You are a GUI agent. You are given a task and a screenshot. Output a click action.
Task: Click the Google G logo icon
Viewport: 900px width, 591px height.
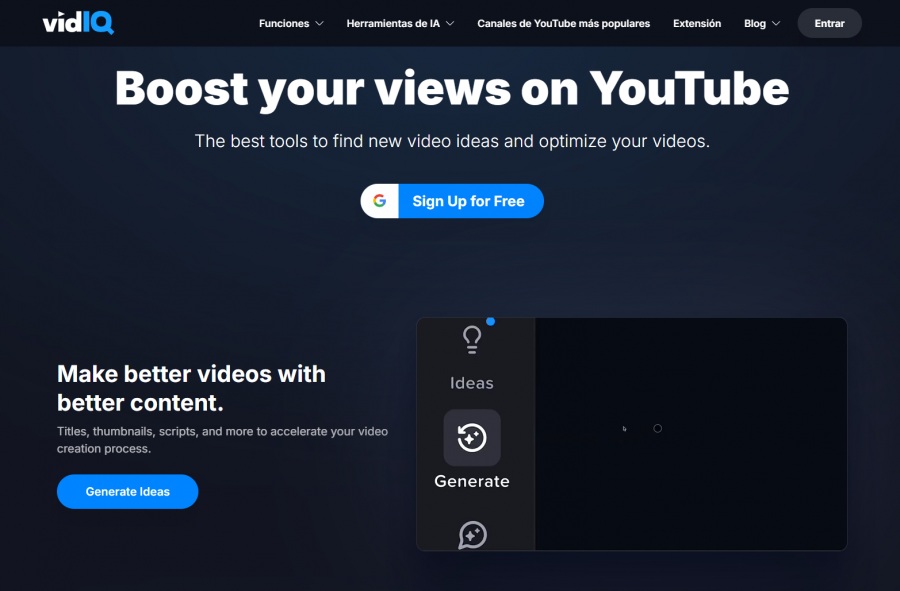[380, 201]
